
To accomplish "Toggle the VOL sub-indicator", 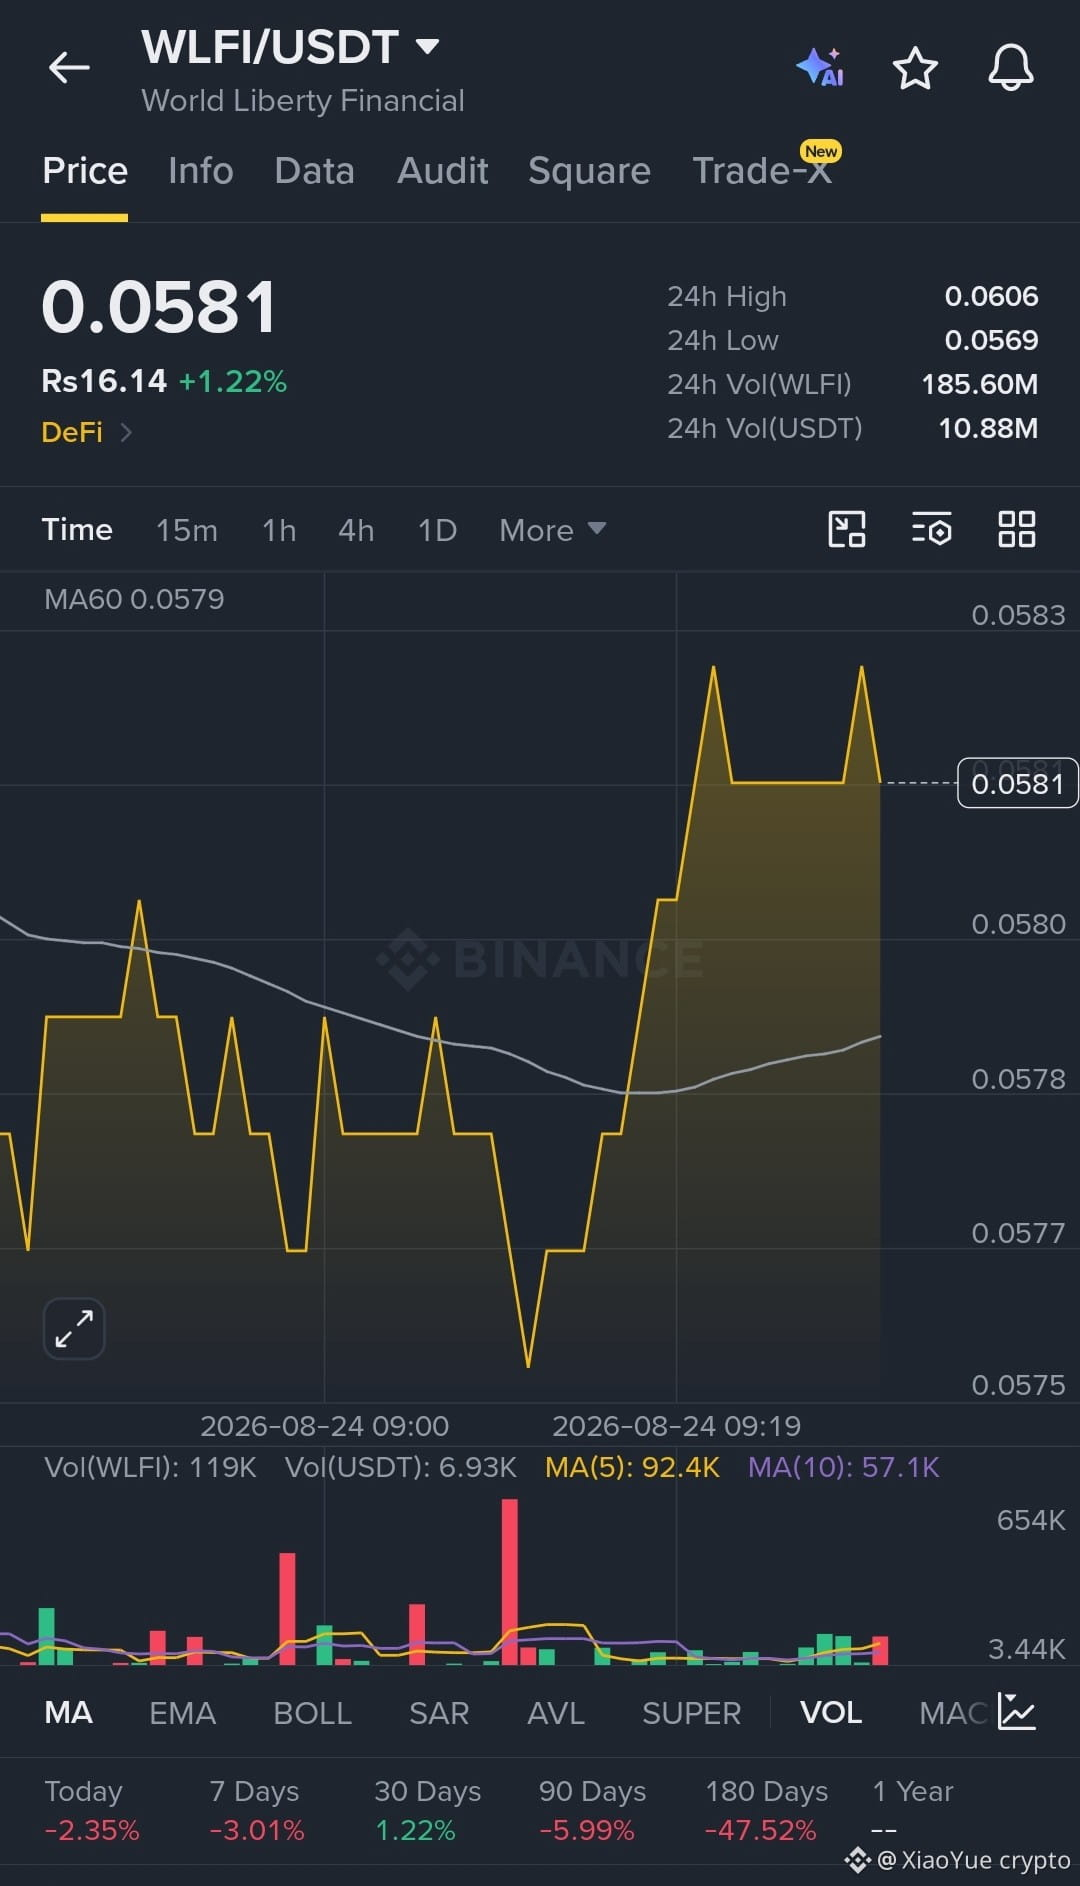I will tap(831, 1713).
